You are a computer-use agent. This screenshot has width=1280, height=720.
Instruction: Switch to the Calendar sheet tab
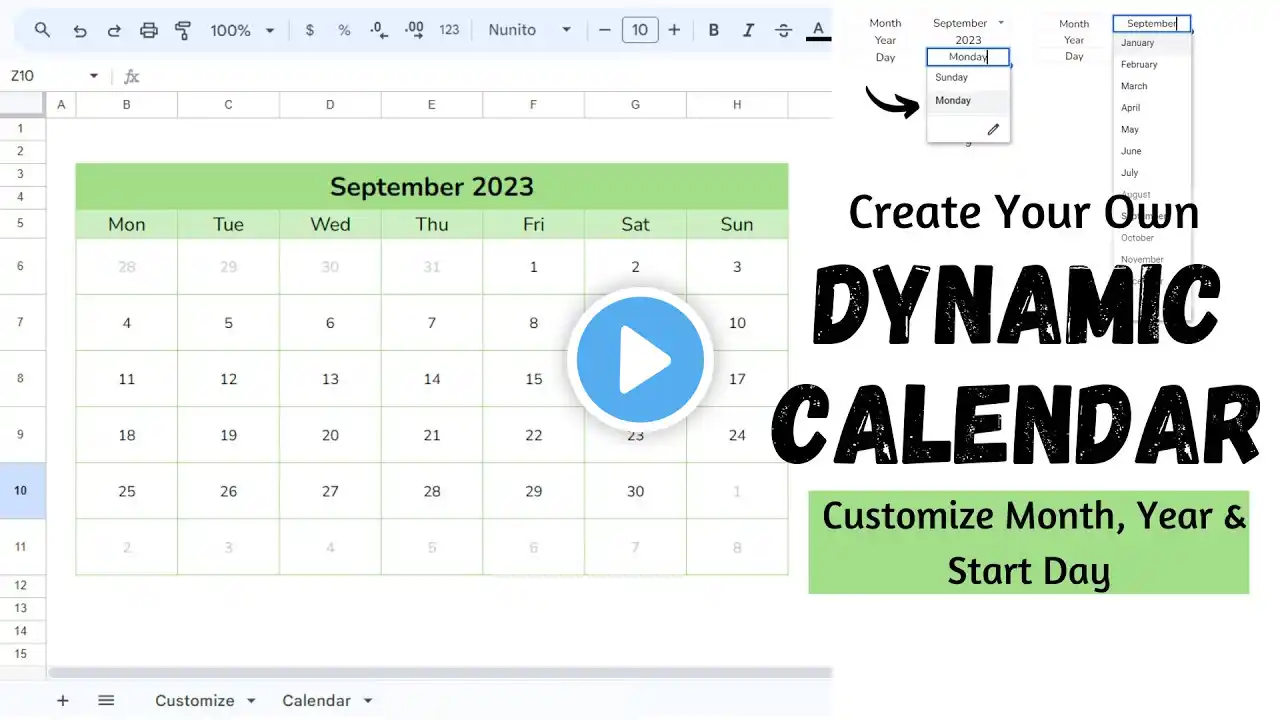[316, 700]
